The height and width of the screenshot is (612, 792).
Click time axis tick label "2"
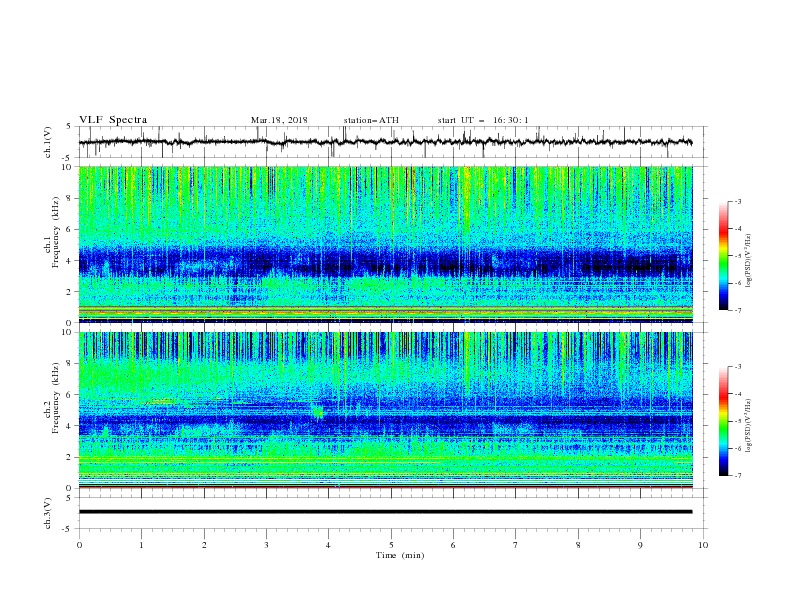204,545
